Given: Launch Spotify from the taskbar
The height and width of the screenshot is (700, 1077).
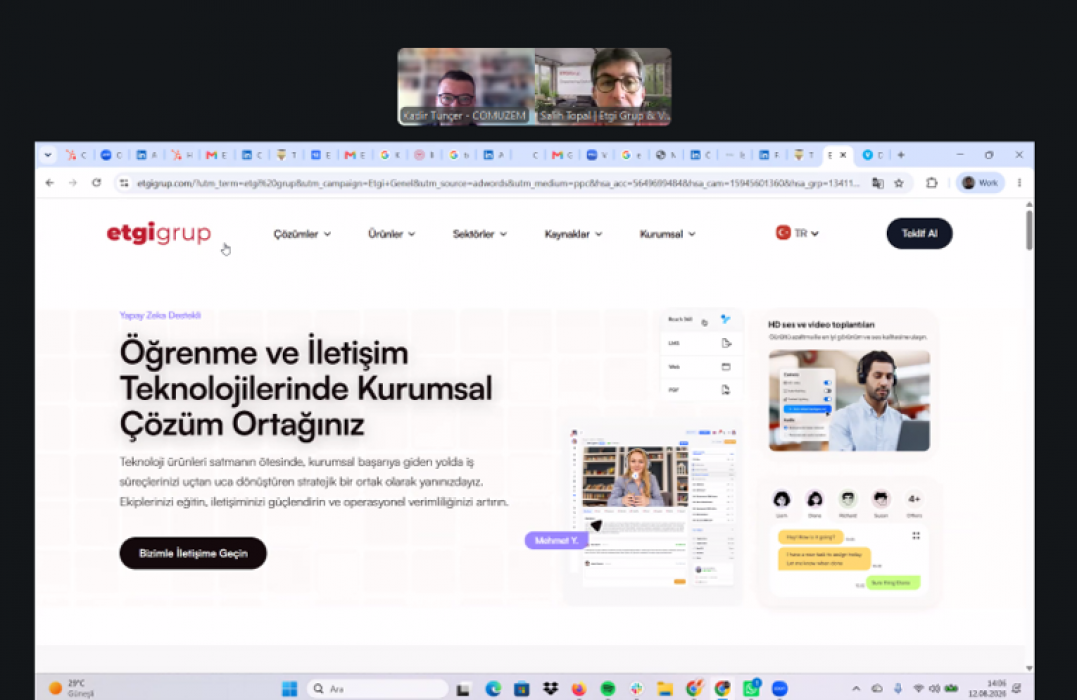Looking at the screenshot, I should pos(608,688).
